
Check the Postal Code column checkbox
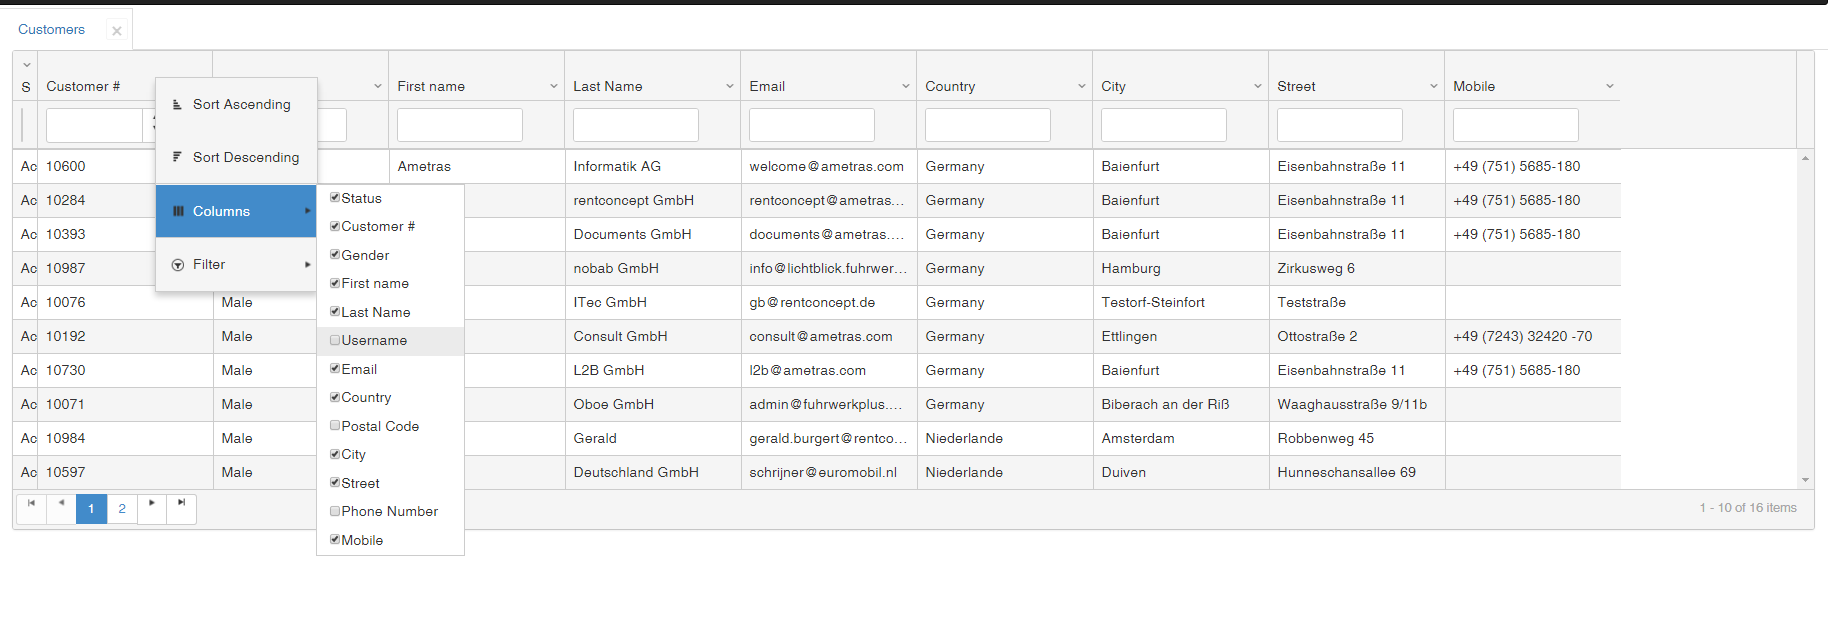click(335, 425)
